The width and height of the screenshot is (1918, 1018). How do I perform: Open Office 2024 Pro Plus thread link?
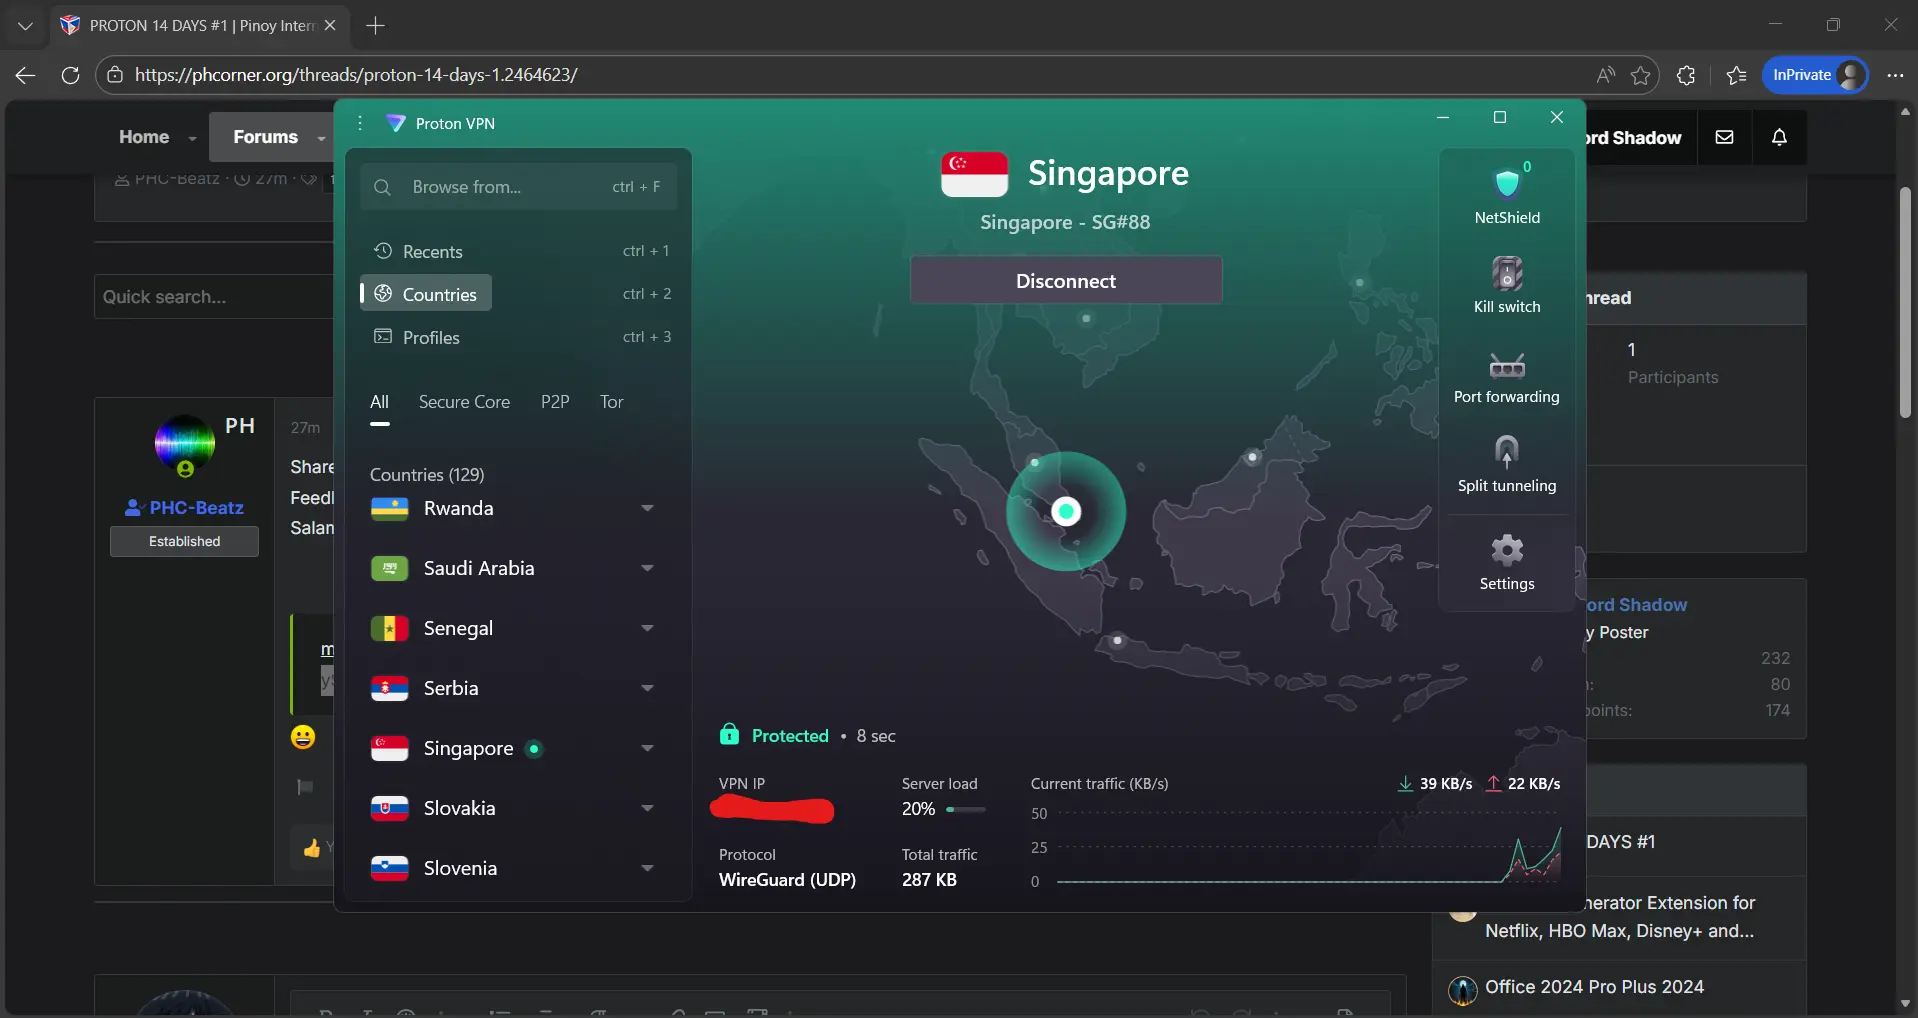1594,987
